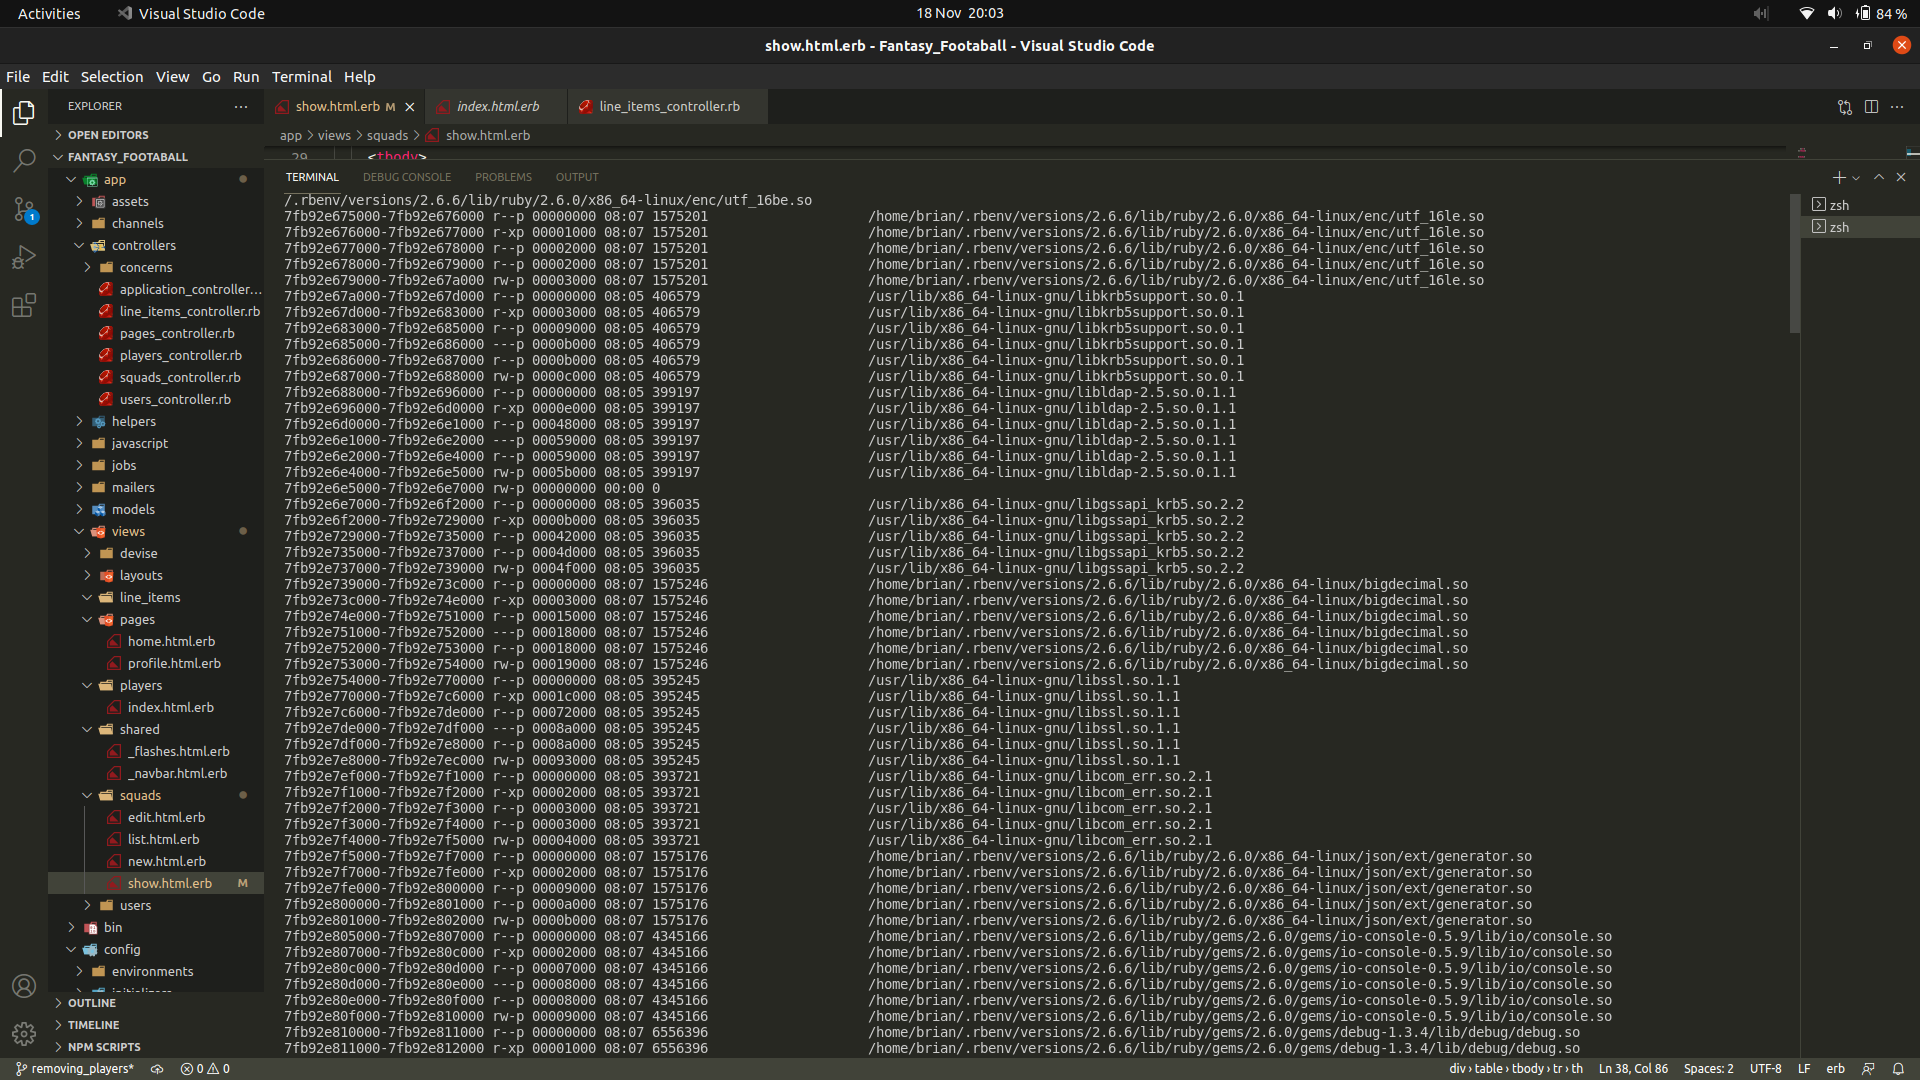This screenshot has height=1080, width=1920.
Task: Click the new terminal plus icon
Action: (1838, 177)
